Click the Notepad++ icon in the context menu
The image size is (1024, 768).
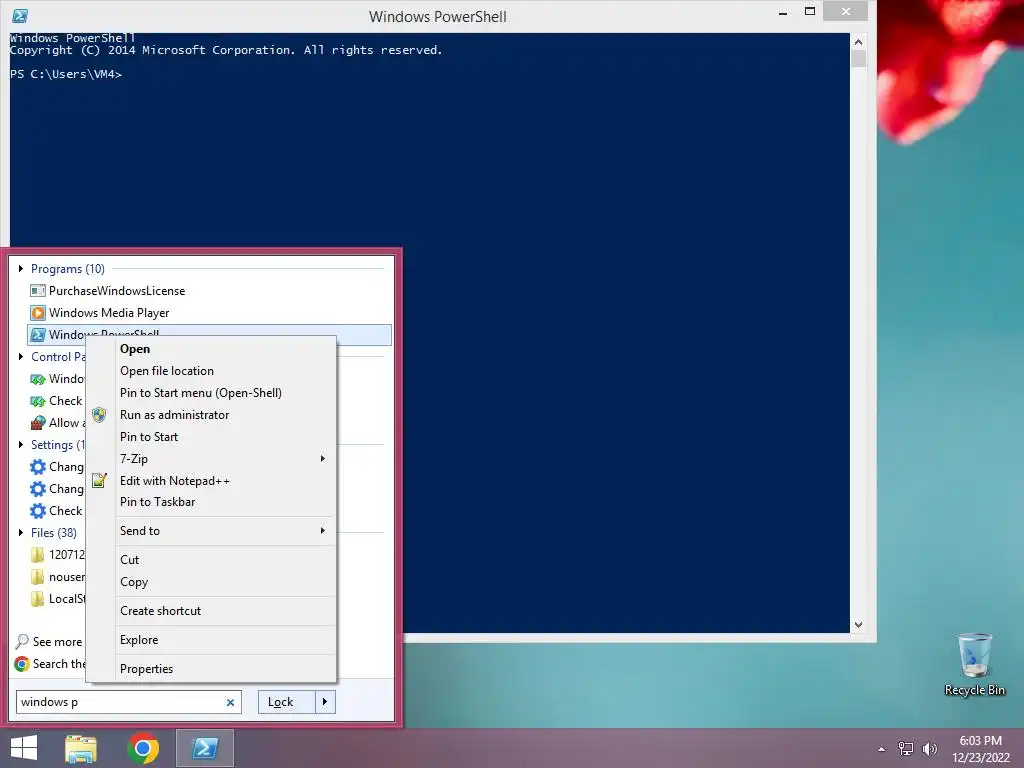(99, 481)
